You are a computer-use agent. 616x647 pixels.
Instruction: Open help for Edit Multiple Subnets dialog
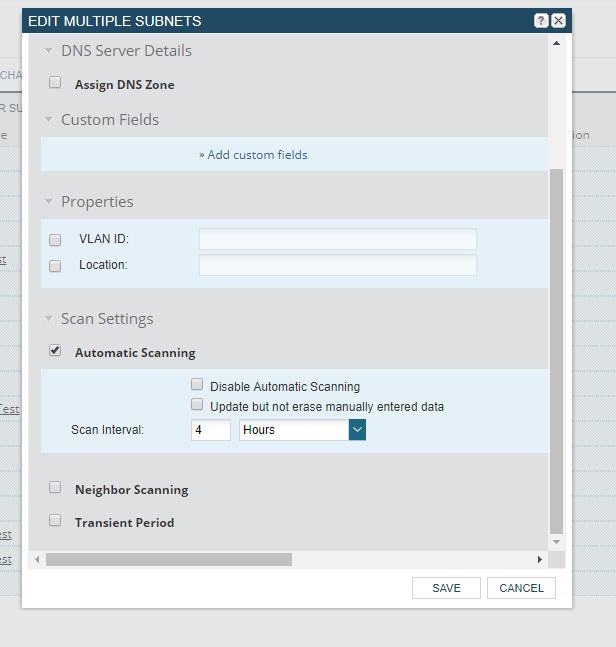(541, 20)
